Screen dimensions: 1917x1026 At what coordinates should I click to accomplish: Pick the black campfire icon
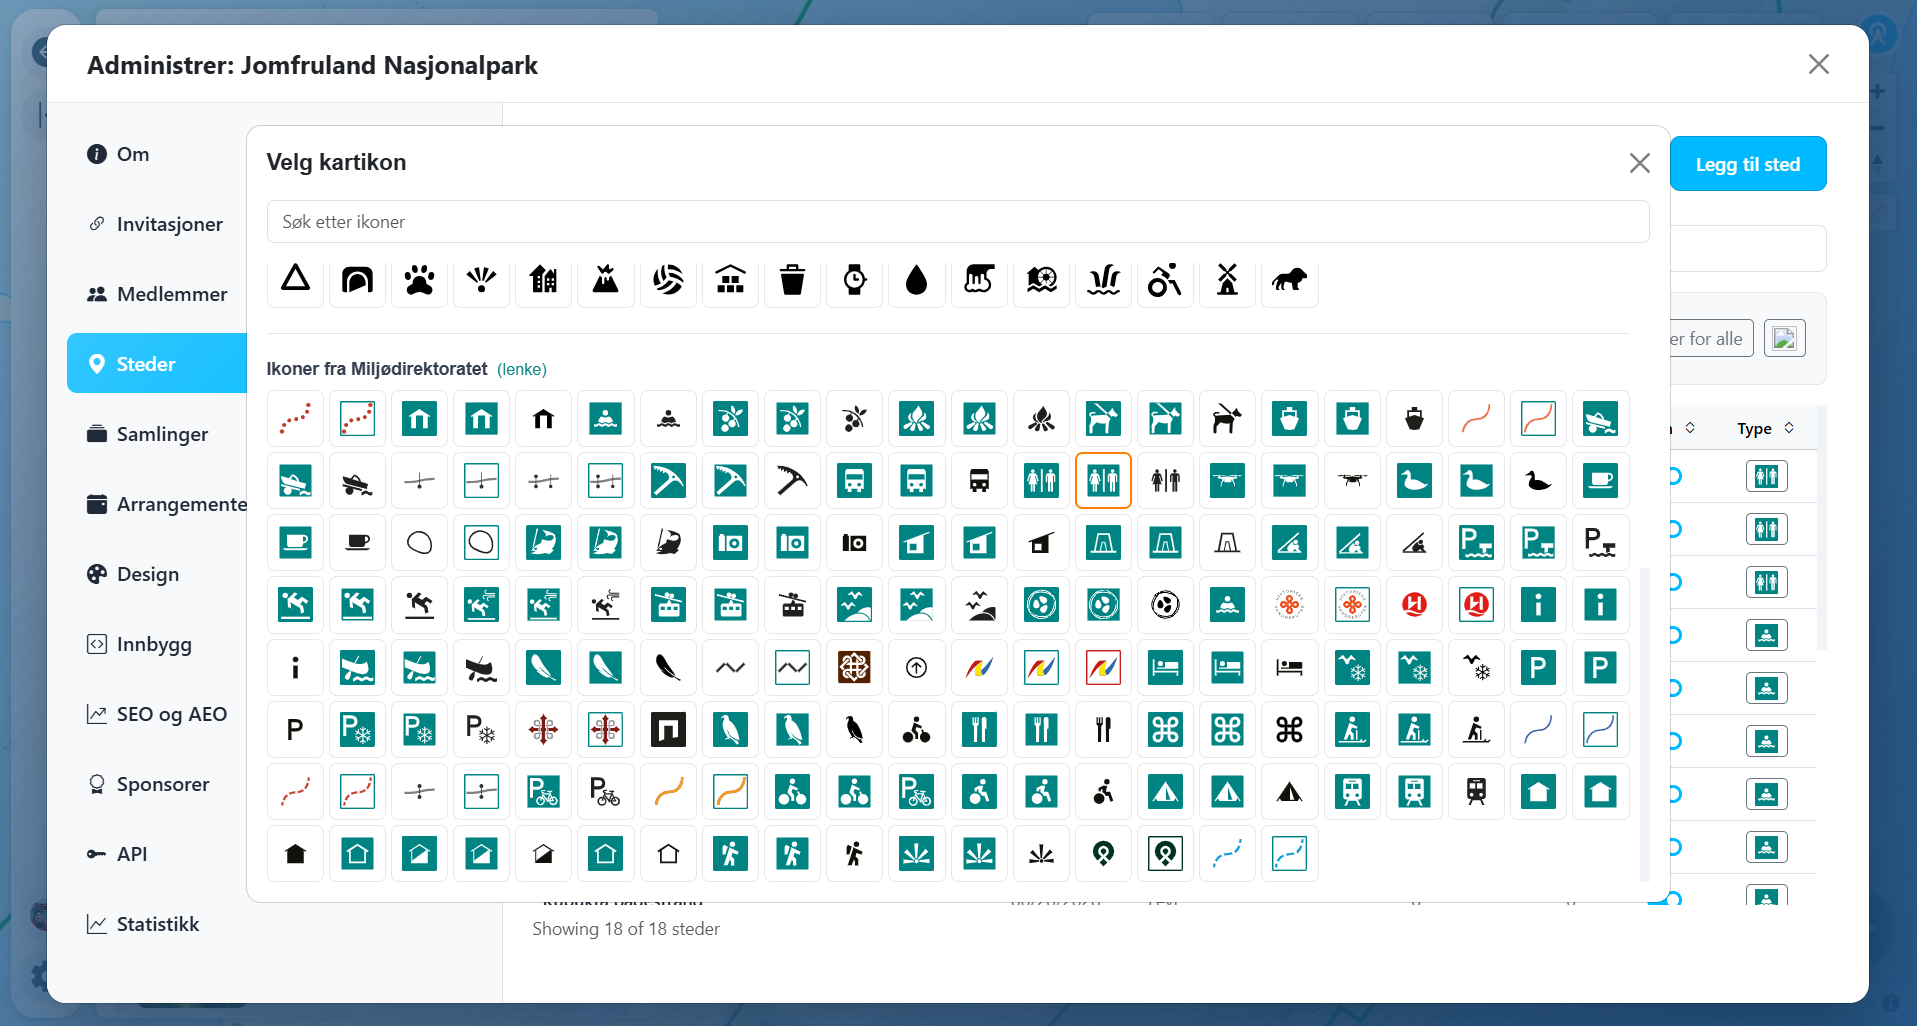1041,419
